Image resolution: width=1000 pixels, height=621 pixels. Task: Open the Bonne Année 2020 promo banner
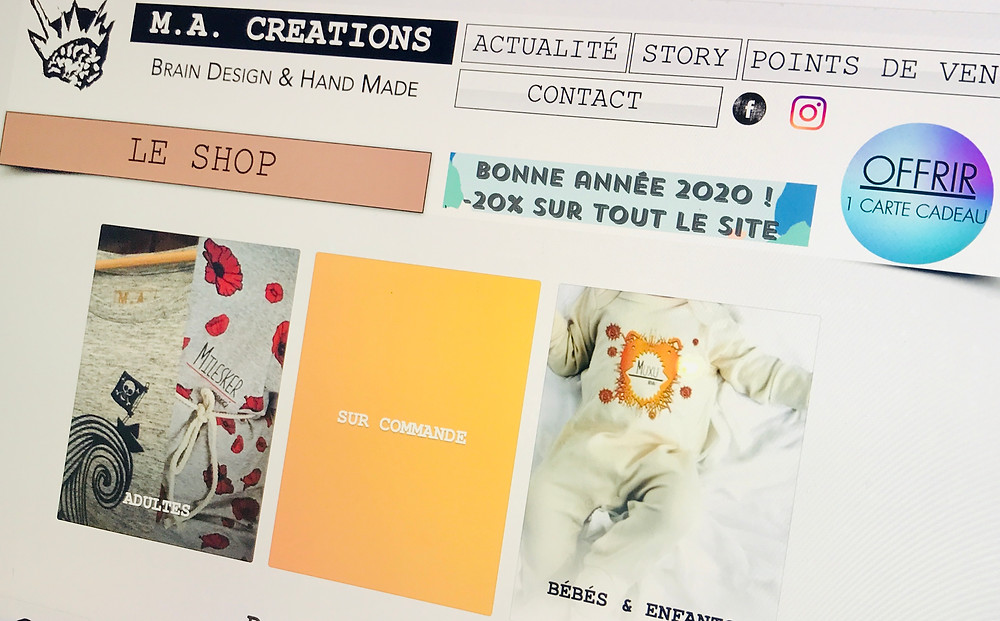628,200
